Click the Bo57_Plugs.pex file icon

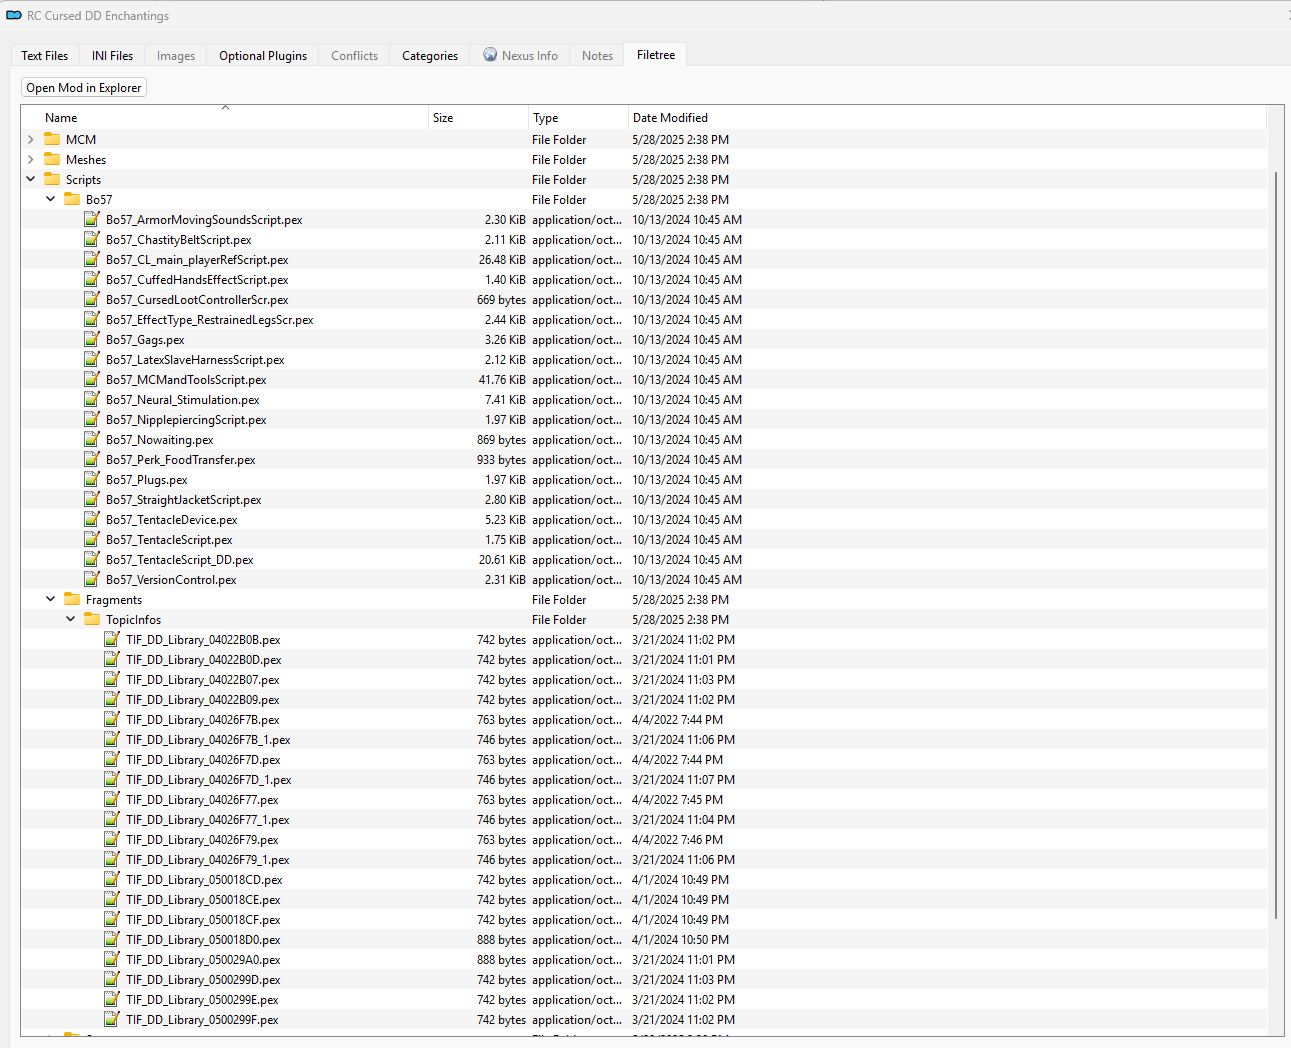pyautogui.click(x=92, y=479)
